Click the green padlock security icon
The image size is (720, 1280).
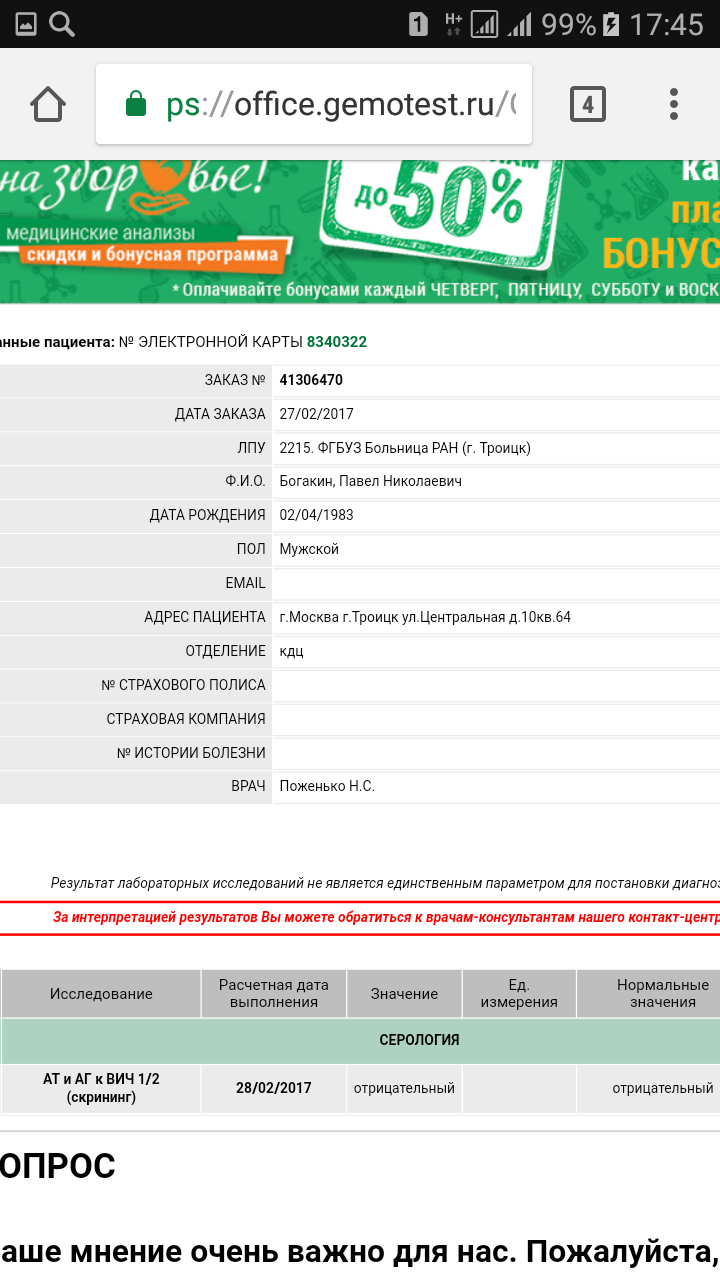point(135,104)
